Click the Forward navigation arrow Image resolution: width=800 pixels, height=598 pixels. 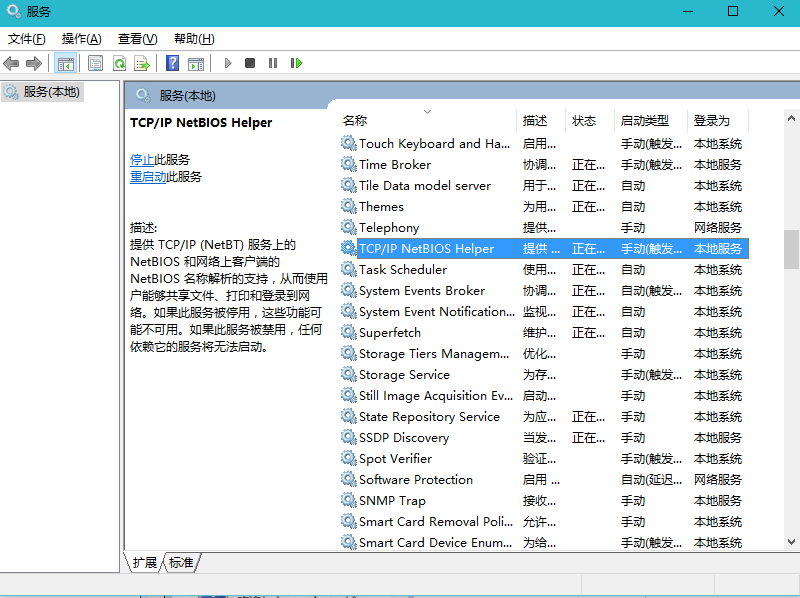coord(34,62)
